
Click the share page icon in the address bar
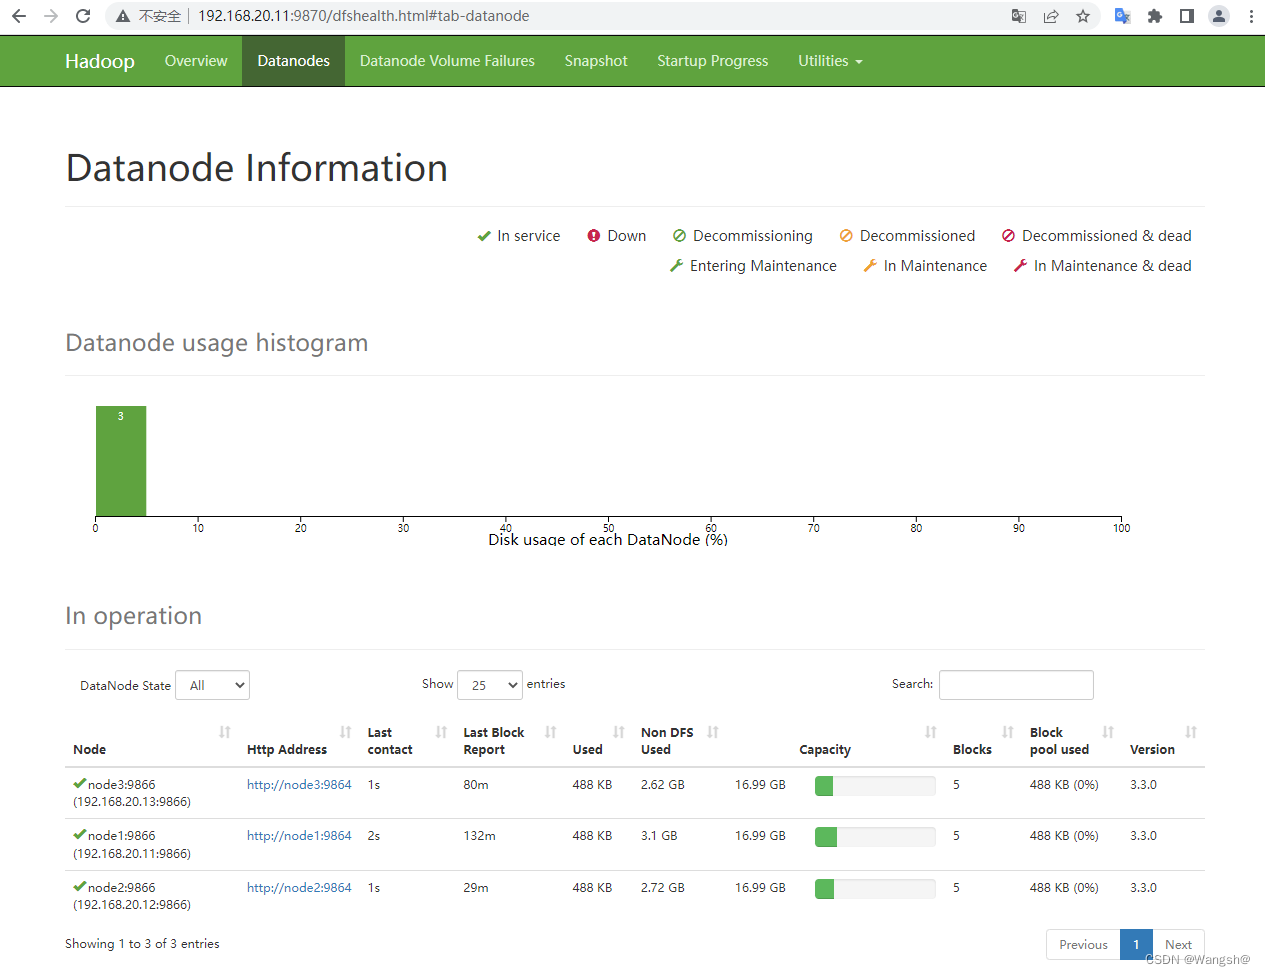click(1051, 16)
